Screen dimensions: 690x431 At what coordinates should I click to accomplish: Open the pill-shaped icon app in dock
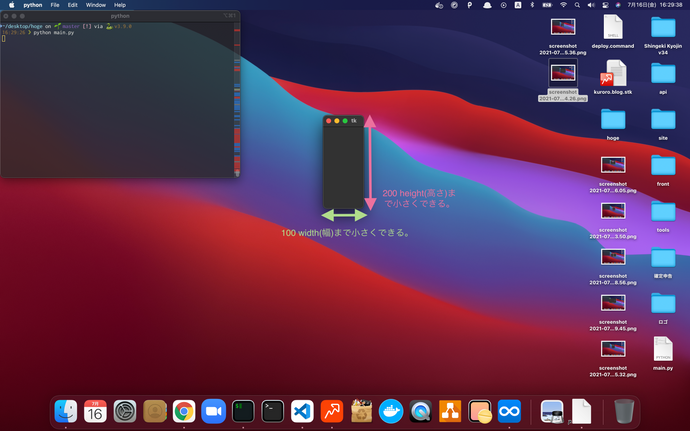[x=480, y=411]
